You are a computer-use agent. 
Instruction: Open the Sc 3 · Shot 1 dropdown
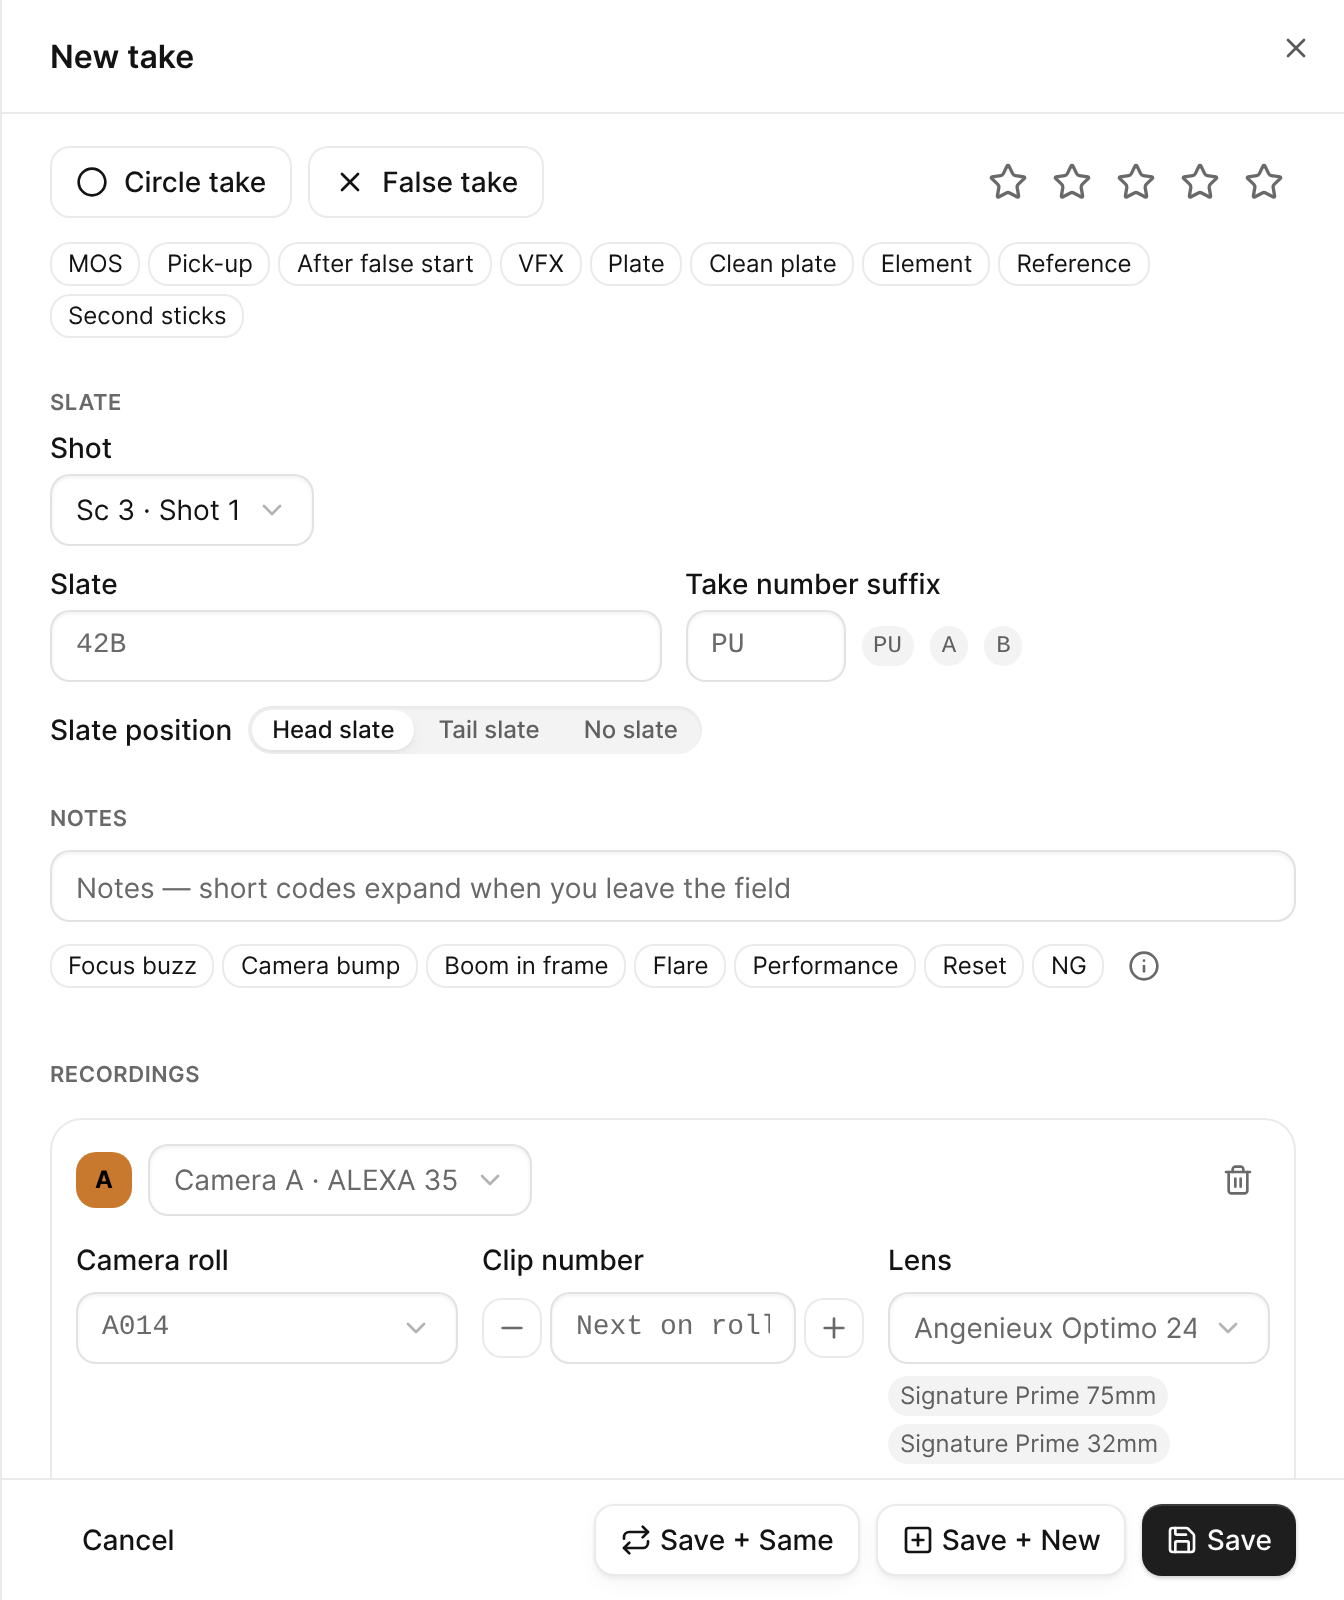(x=182, y=510)
